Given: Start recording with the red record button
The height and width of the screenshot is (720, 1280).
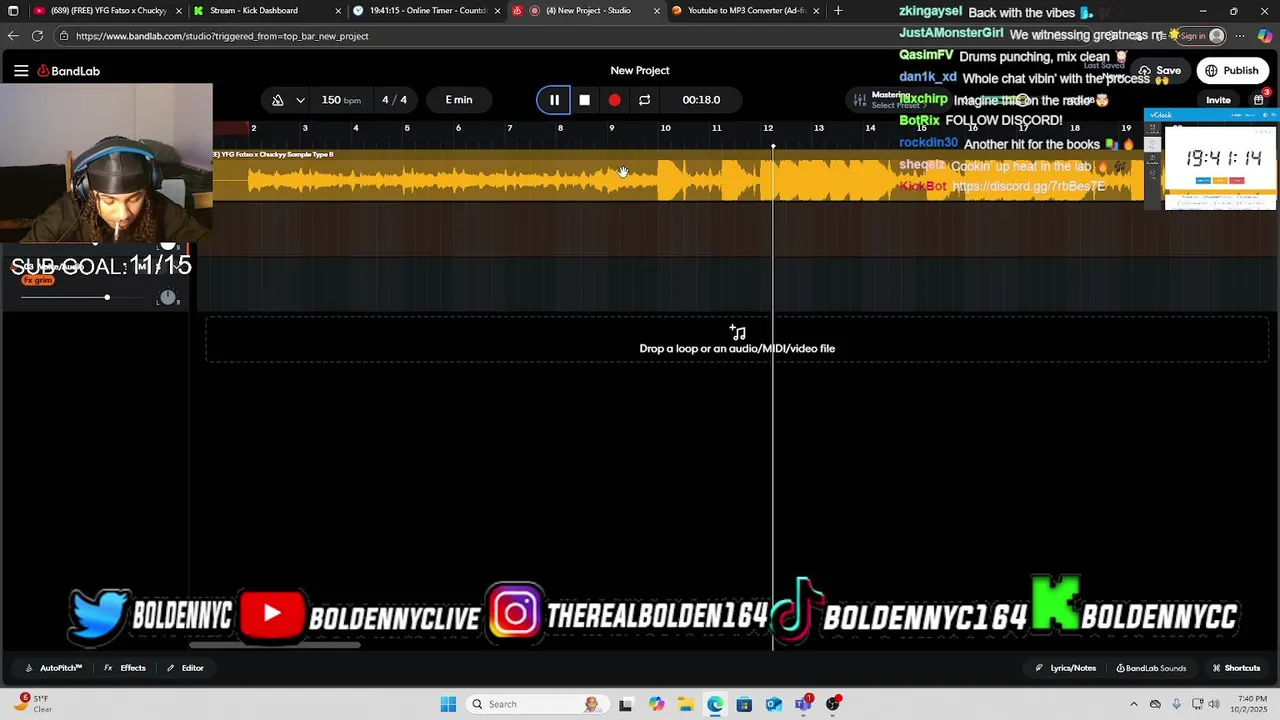Looking at the screenshot, I should pyautogui.click(x=614, y=100).
